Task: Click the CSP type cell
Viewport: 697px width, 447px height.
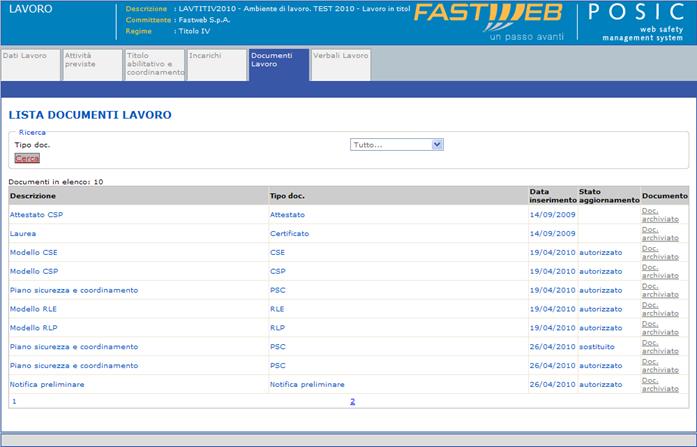Action: 278,271
